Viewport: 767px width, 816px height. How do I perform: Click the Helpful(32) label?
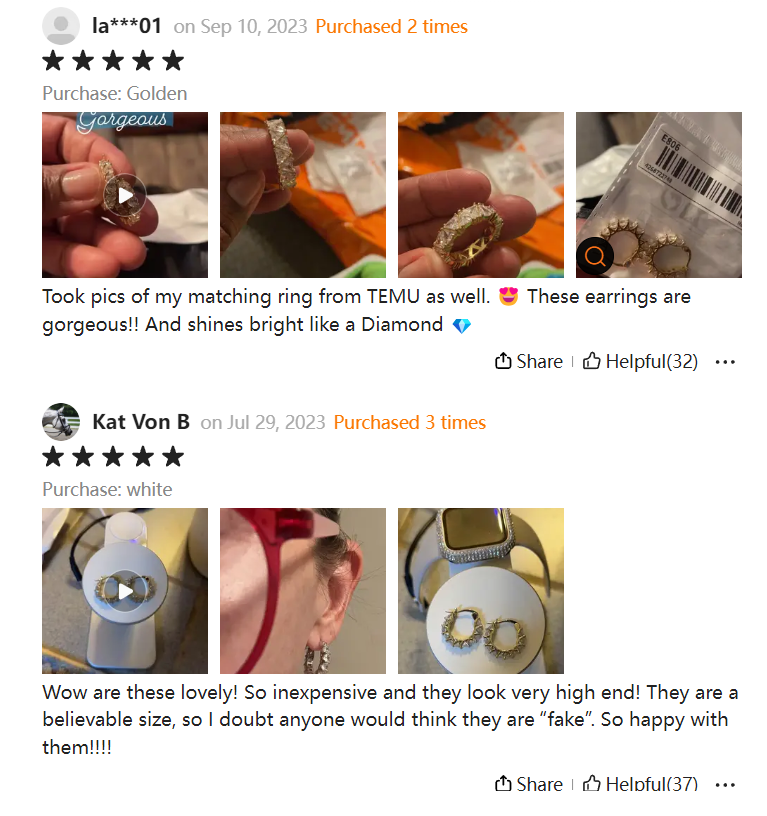coord(651,361)
